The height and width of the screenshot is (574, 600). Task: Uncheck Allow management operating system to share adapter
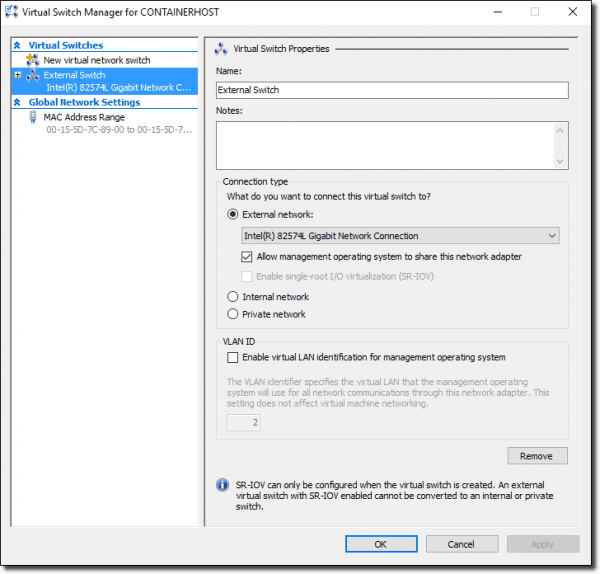pos(247,257)
